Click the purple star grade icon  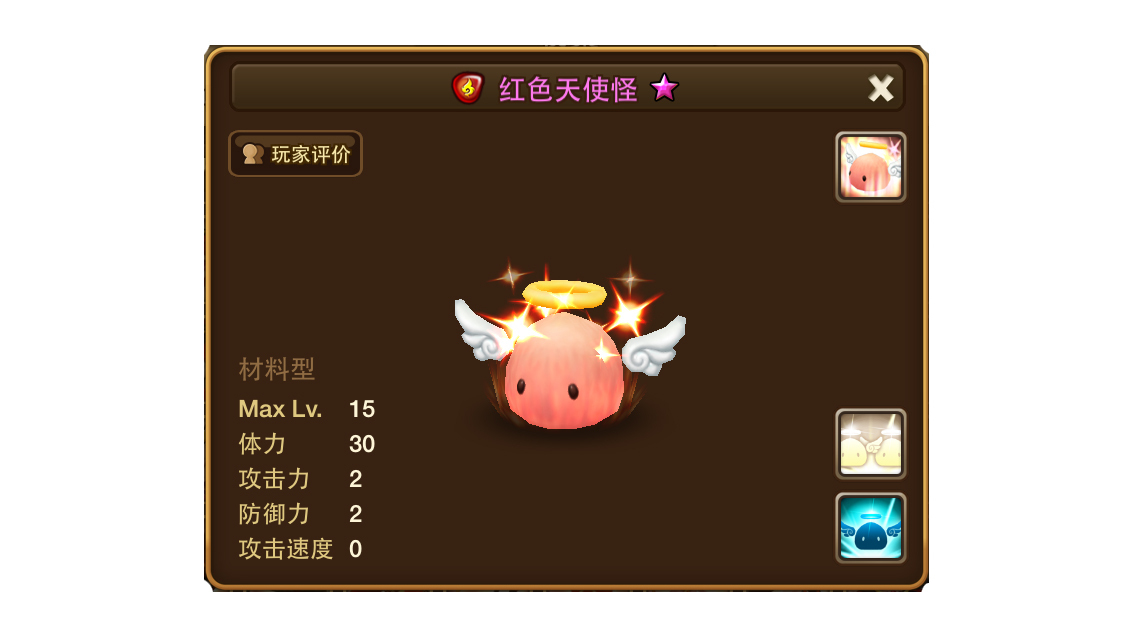click(x=664, y=88)
